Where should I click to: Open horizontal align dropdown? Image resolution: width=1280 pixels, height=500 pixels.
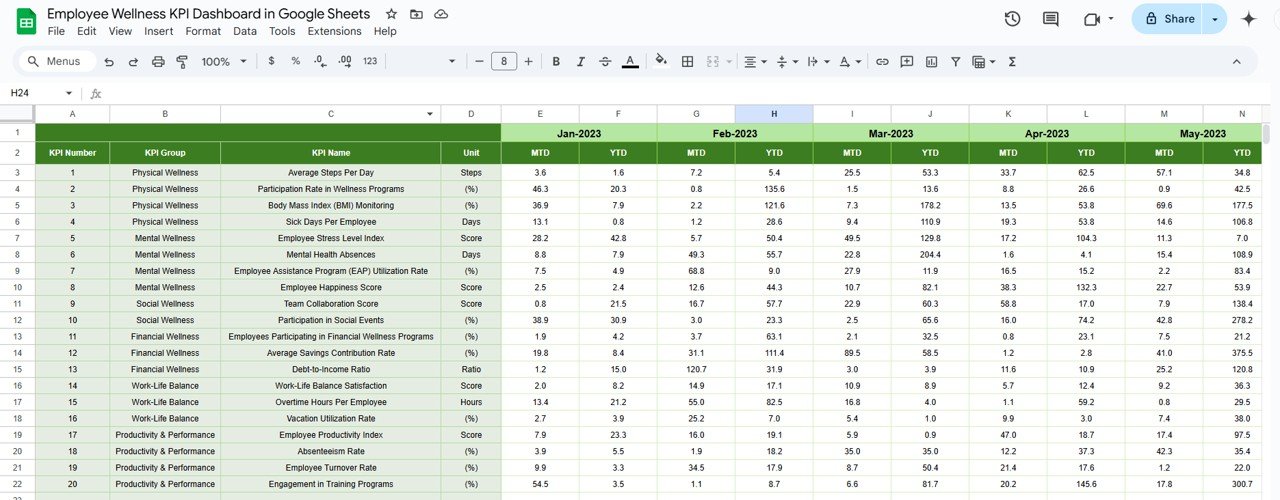pos(756,62)
